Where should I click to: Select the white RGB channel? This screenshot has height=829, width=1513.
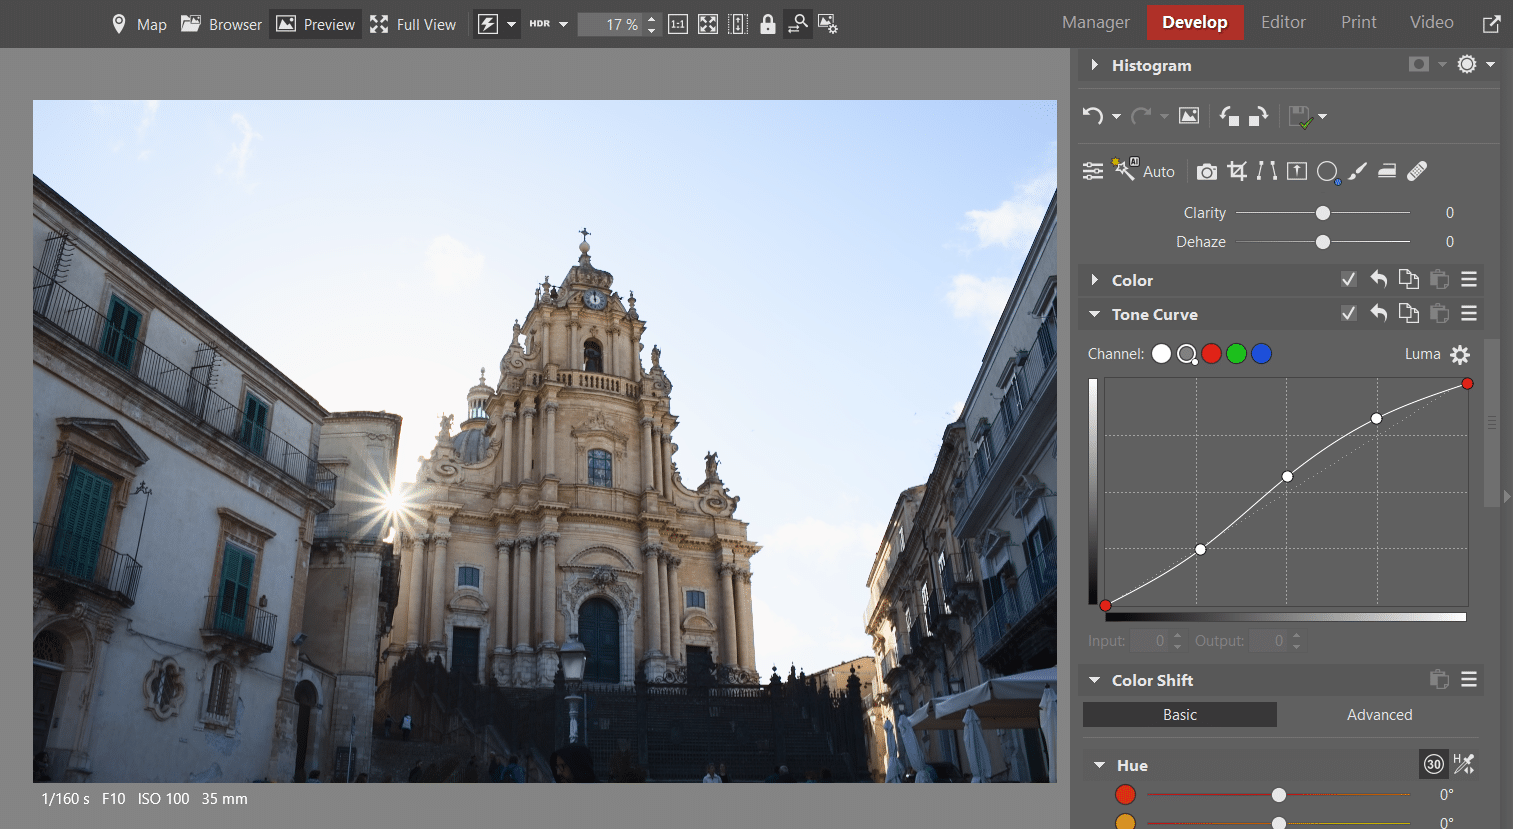[x=1161, y=353]
